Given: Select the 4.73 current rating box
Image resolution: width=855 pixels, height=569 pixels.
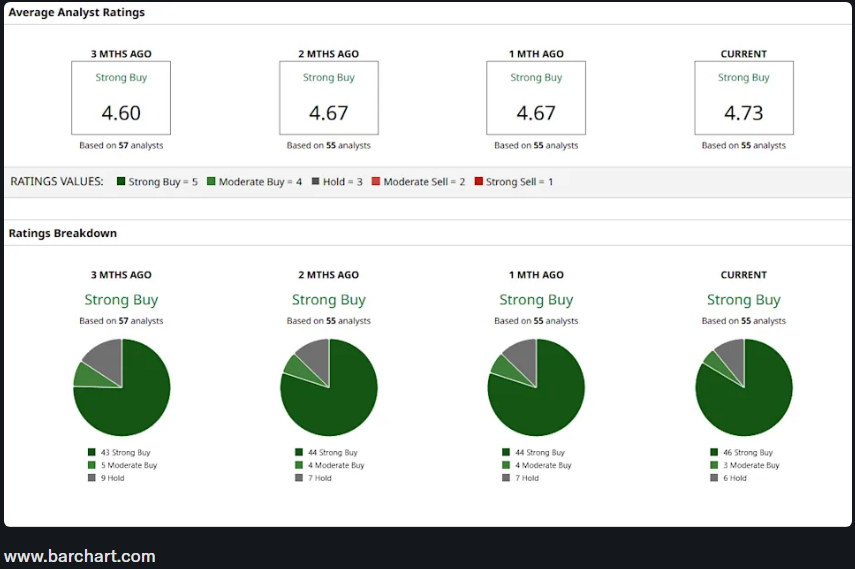Looking at the screenshot, I should tap(744, 98).
